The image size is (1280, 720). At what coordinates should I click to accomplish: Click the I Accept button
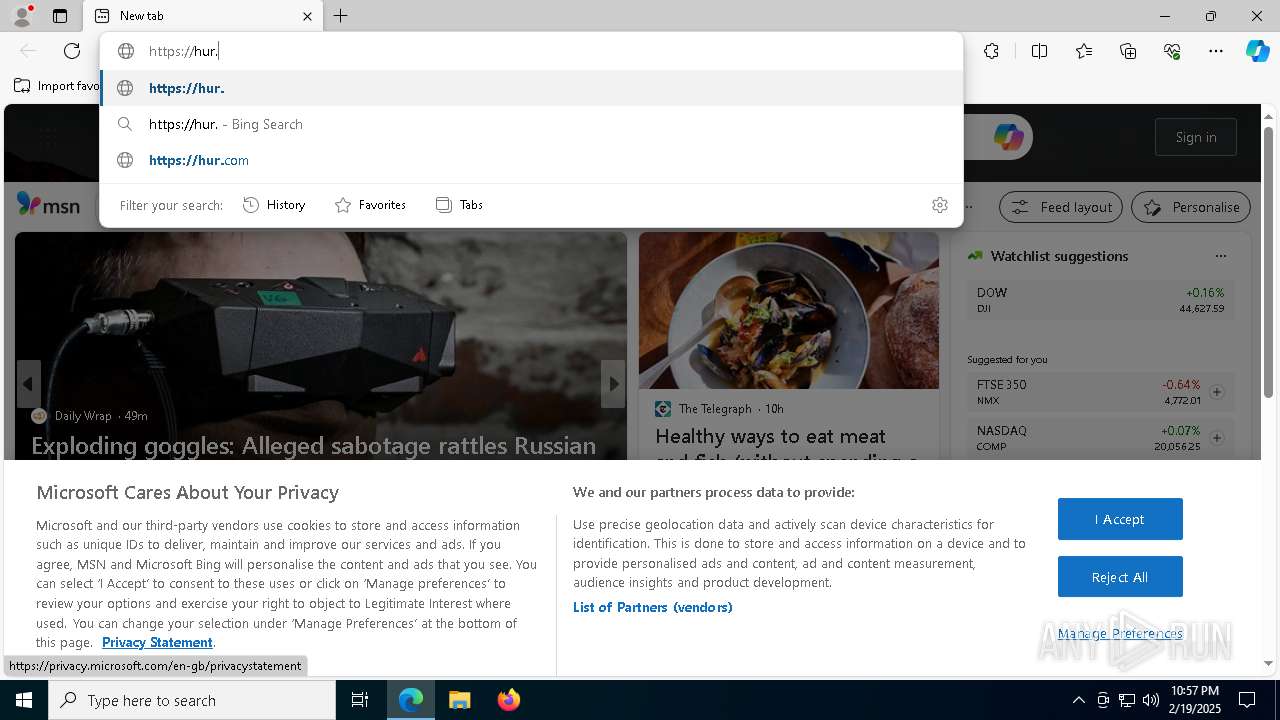click(1120, 519)
